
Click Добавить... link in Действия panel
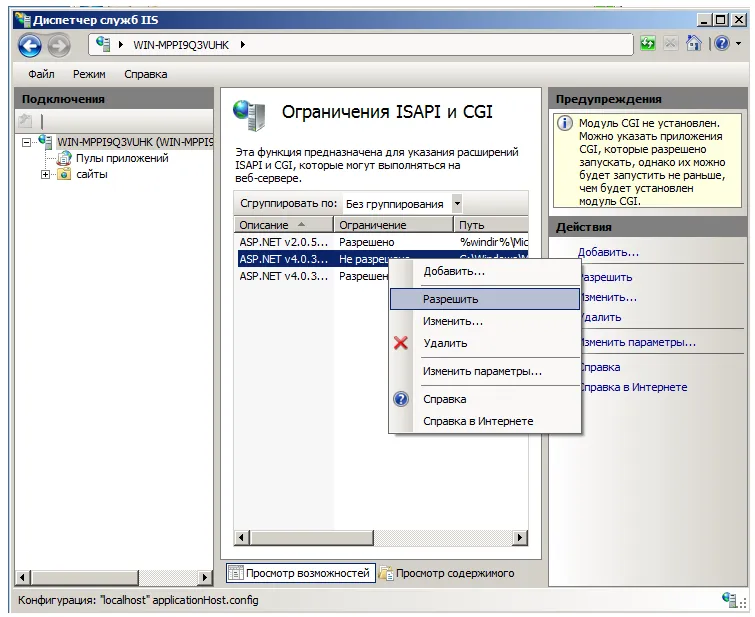tap(608, 252)
